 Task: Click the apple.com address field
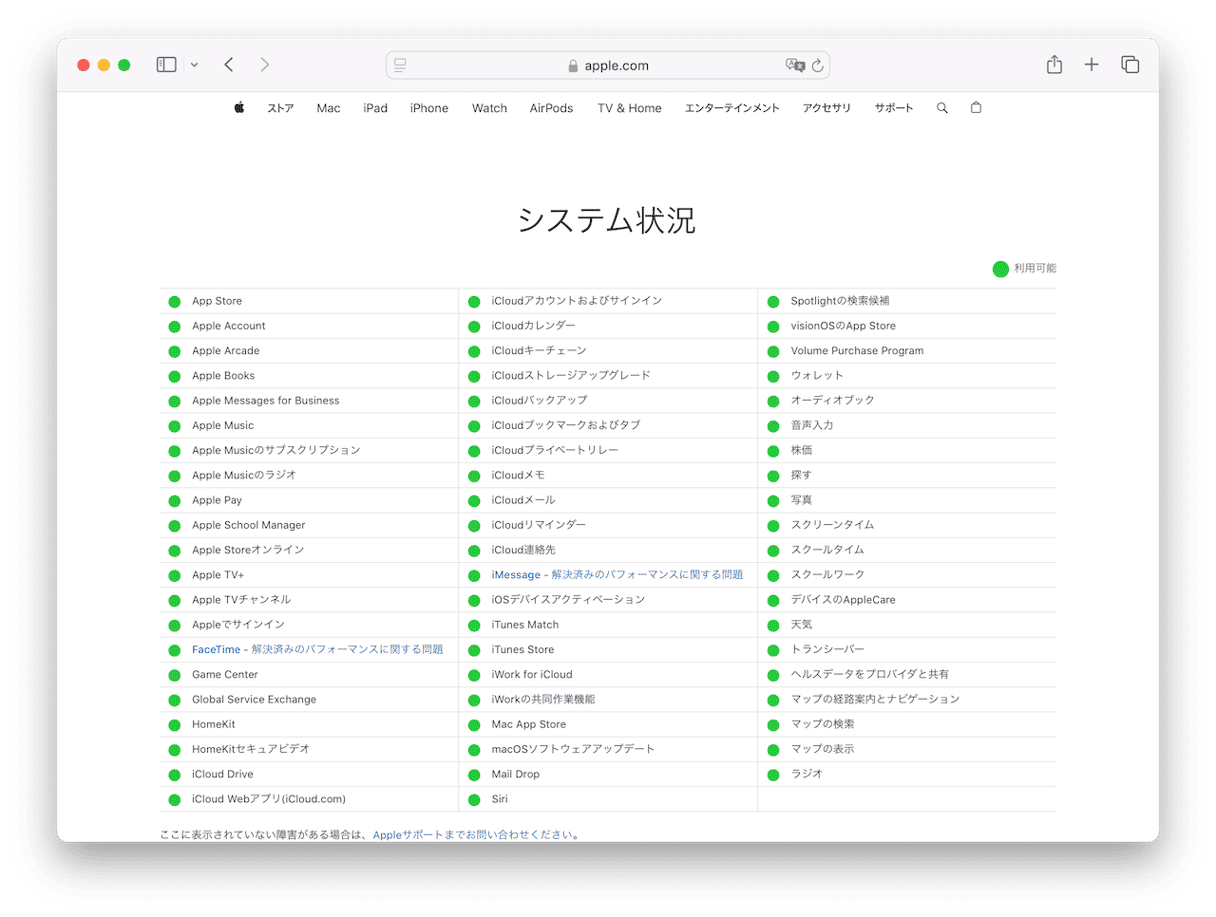[x=608, y=65]
